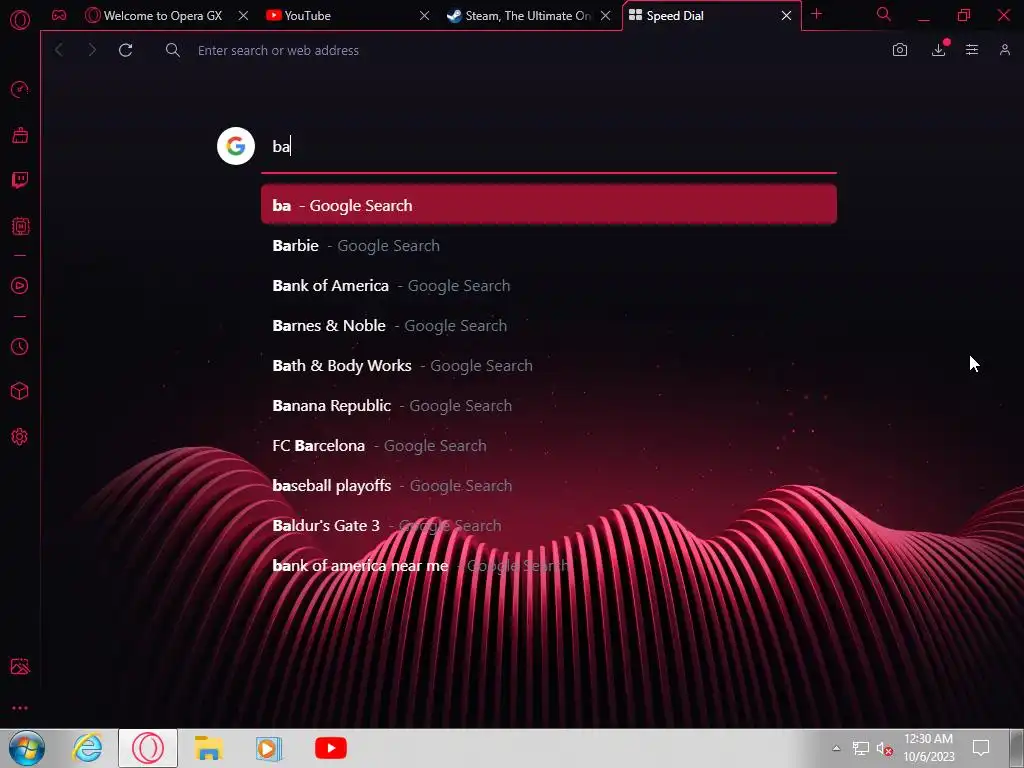The height and width of the screenshot is (768, 1024).
Task: Open the taskbar clock and date
Action: click(x=928, y=748)
